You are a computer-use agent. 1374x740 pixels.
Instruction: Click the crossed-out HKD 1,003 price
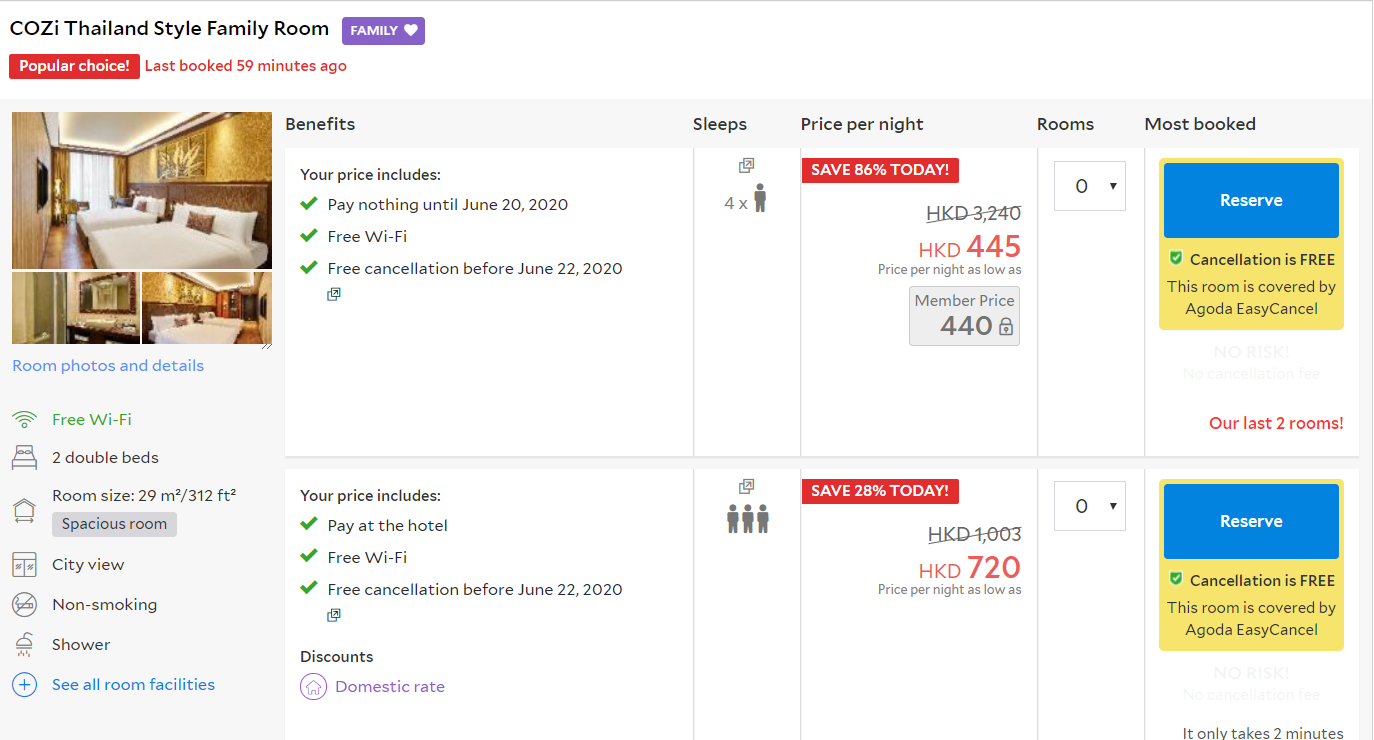(x=974, y=534)
